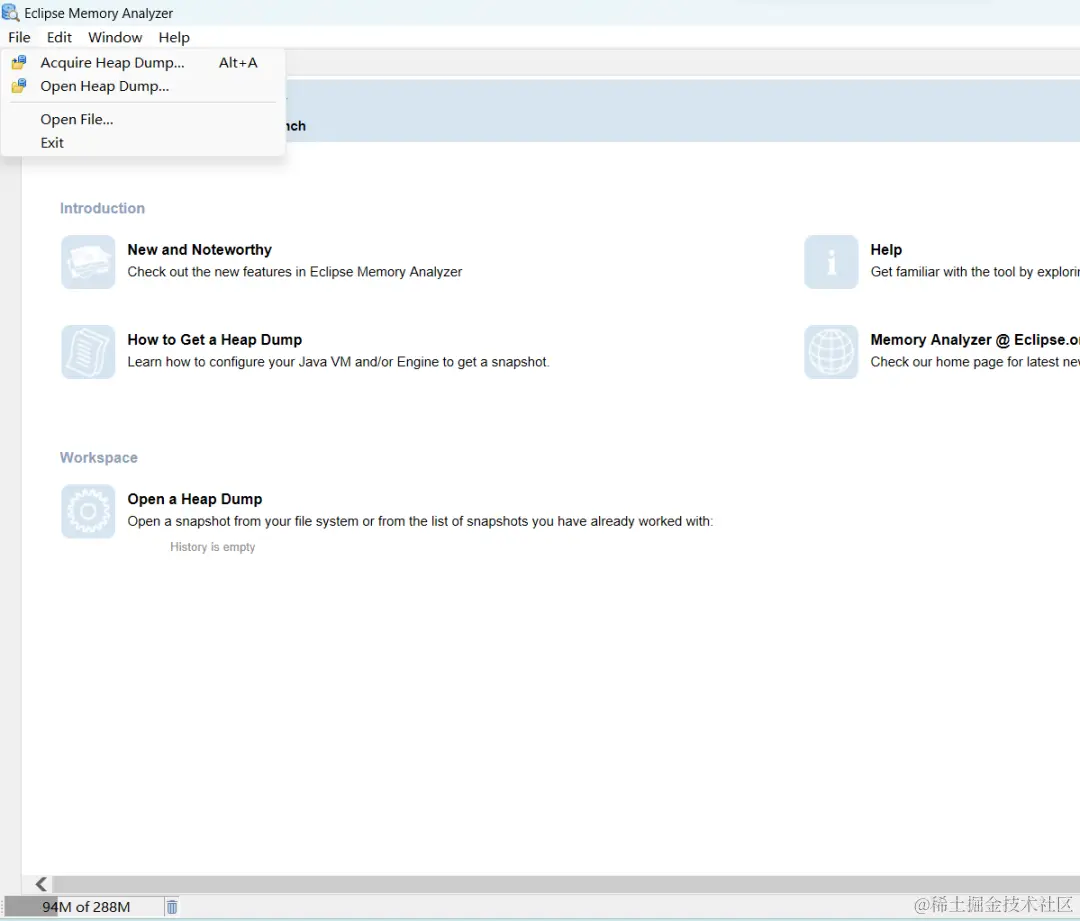Click the Open a Heap Dump link

coord(195,499)
